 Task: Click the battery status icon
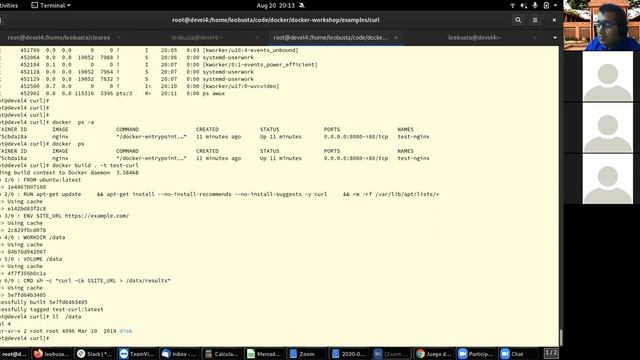click(546, 5)
